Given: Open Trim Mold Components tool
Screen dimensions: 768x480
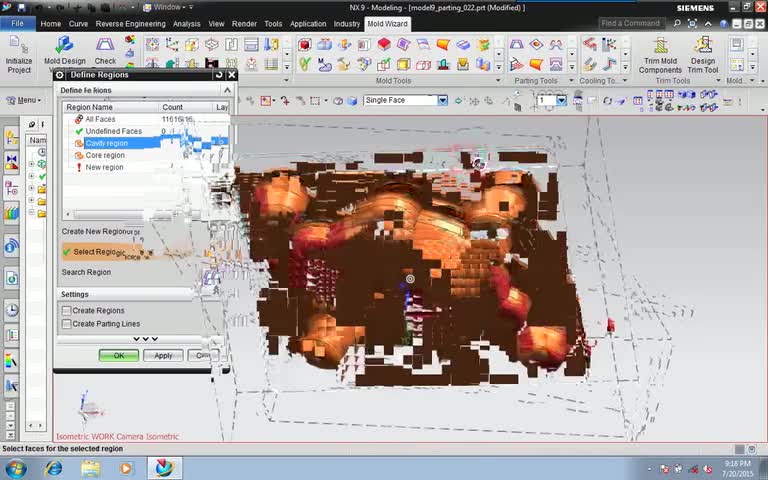Looking at the screenshot, I should 660,55.
